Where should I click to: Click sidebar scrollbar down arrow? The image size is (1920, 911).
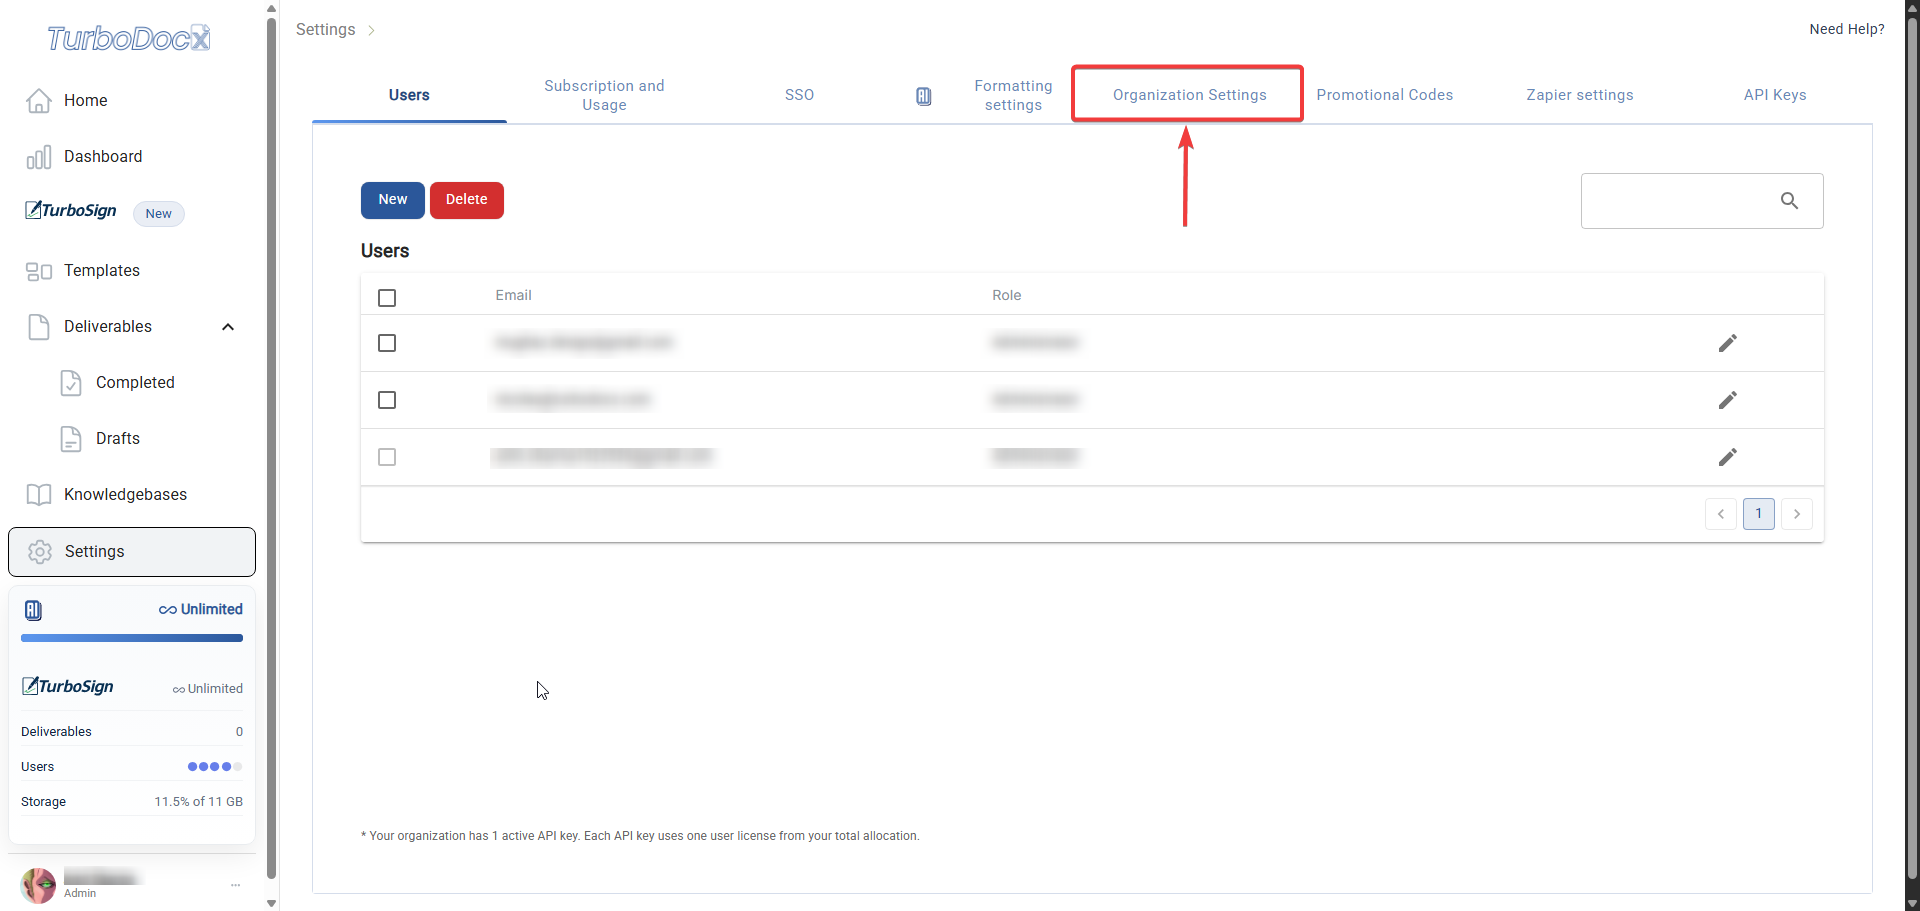271,903
